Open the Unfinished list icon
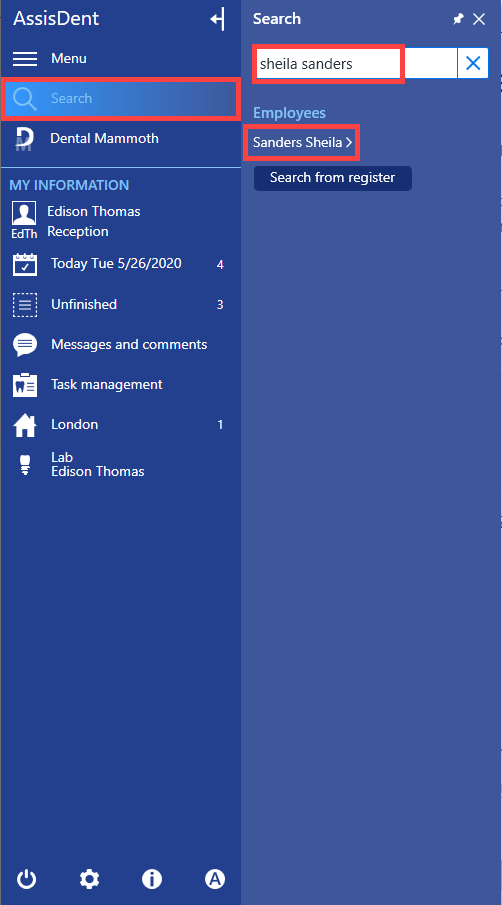The image size is (502, 905). 25,305
